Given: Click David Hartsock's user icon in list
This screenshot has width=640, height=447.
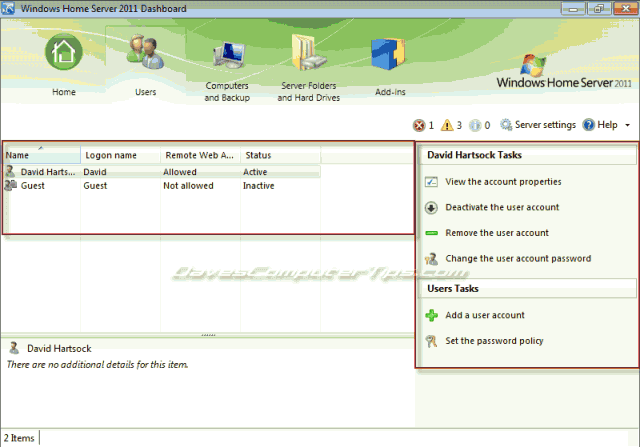Looking at the screenshot, I should click(x=10, y=171).
